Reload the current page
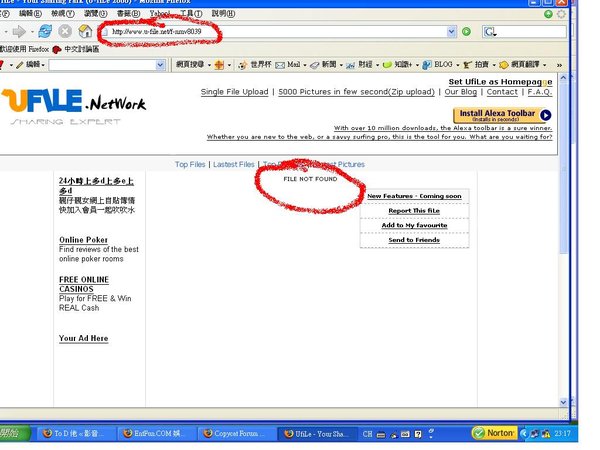Screen dimensions: 600x450 pyautogui.click(x=45, y=31)
